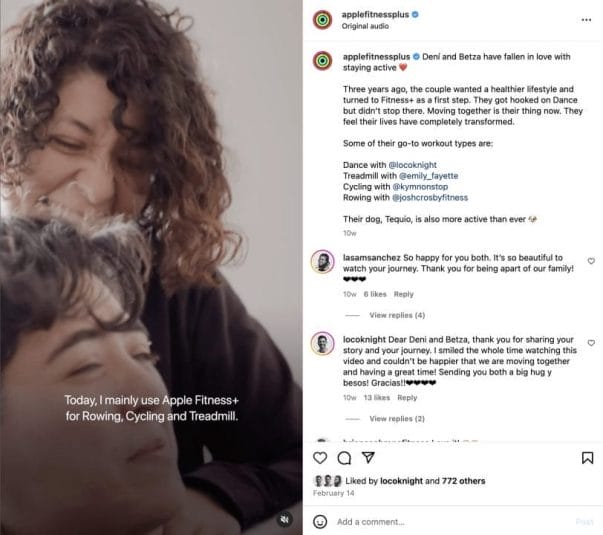Like lasamsanchez's comment
This screenshot has width=603, height=535.
click(590, 260)
